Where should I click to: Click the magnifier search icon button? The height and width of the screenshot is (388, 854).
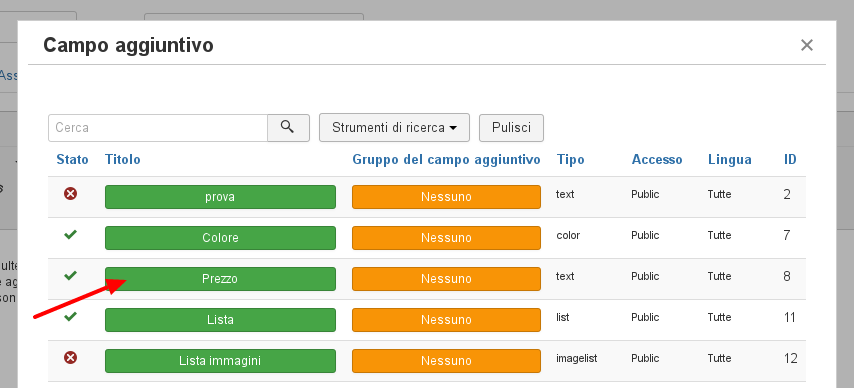point(288,128)
